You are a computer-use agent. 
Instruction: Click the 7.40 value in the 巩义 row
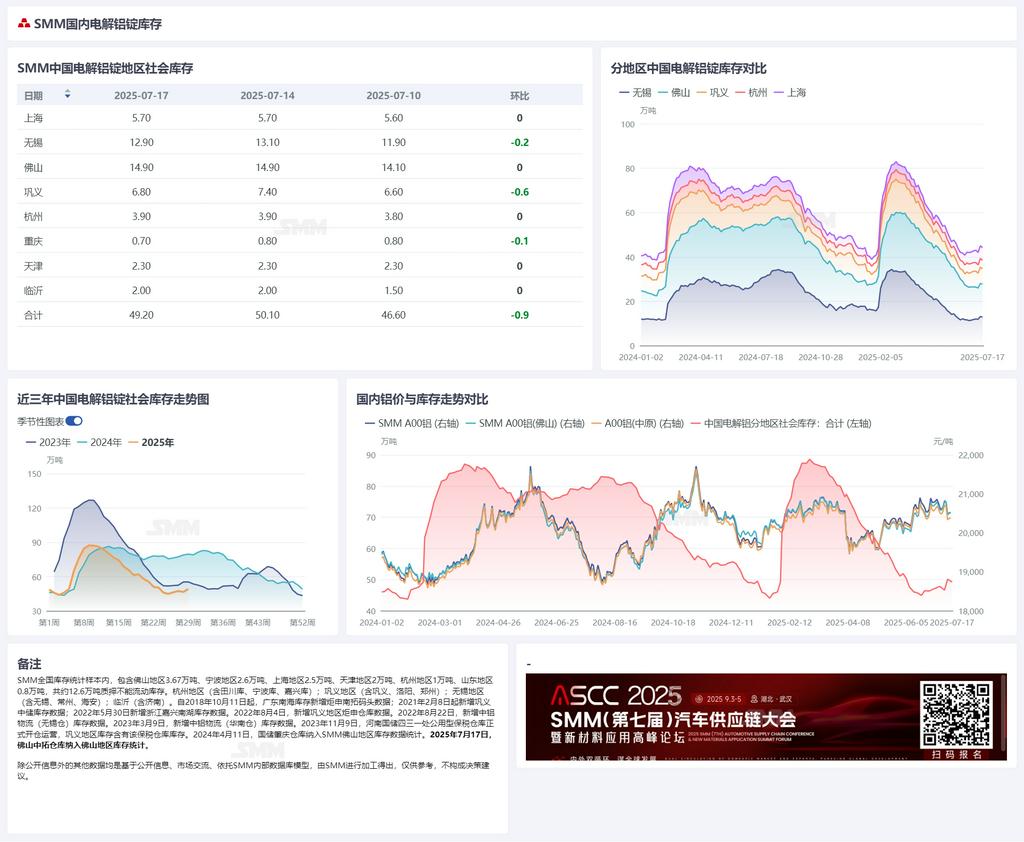click(x=267, y=192)
